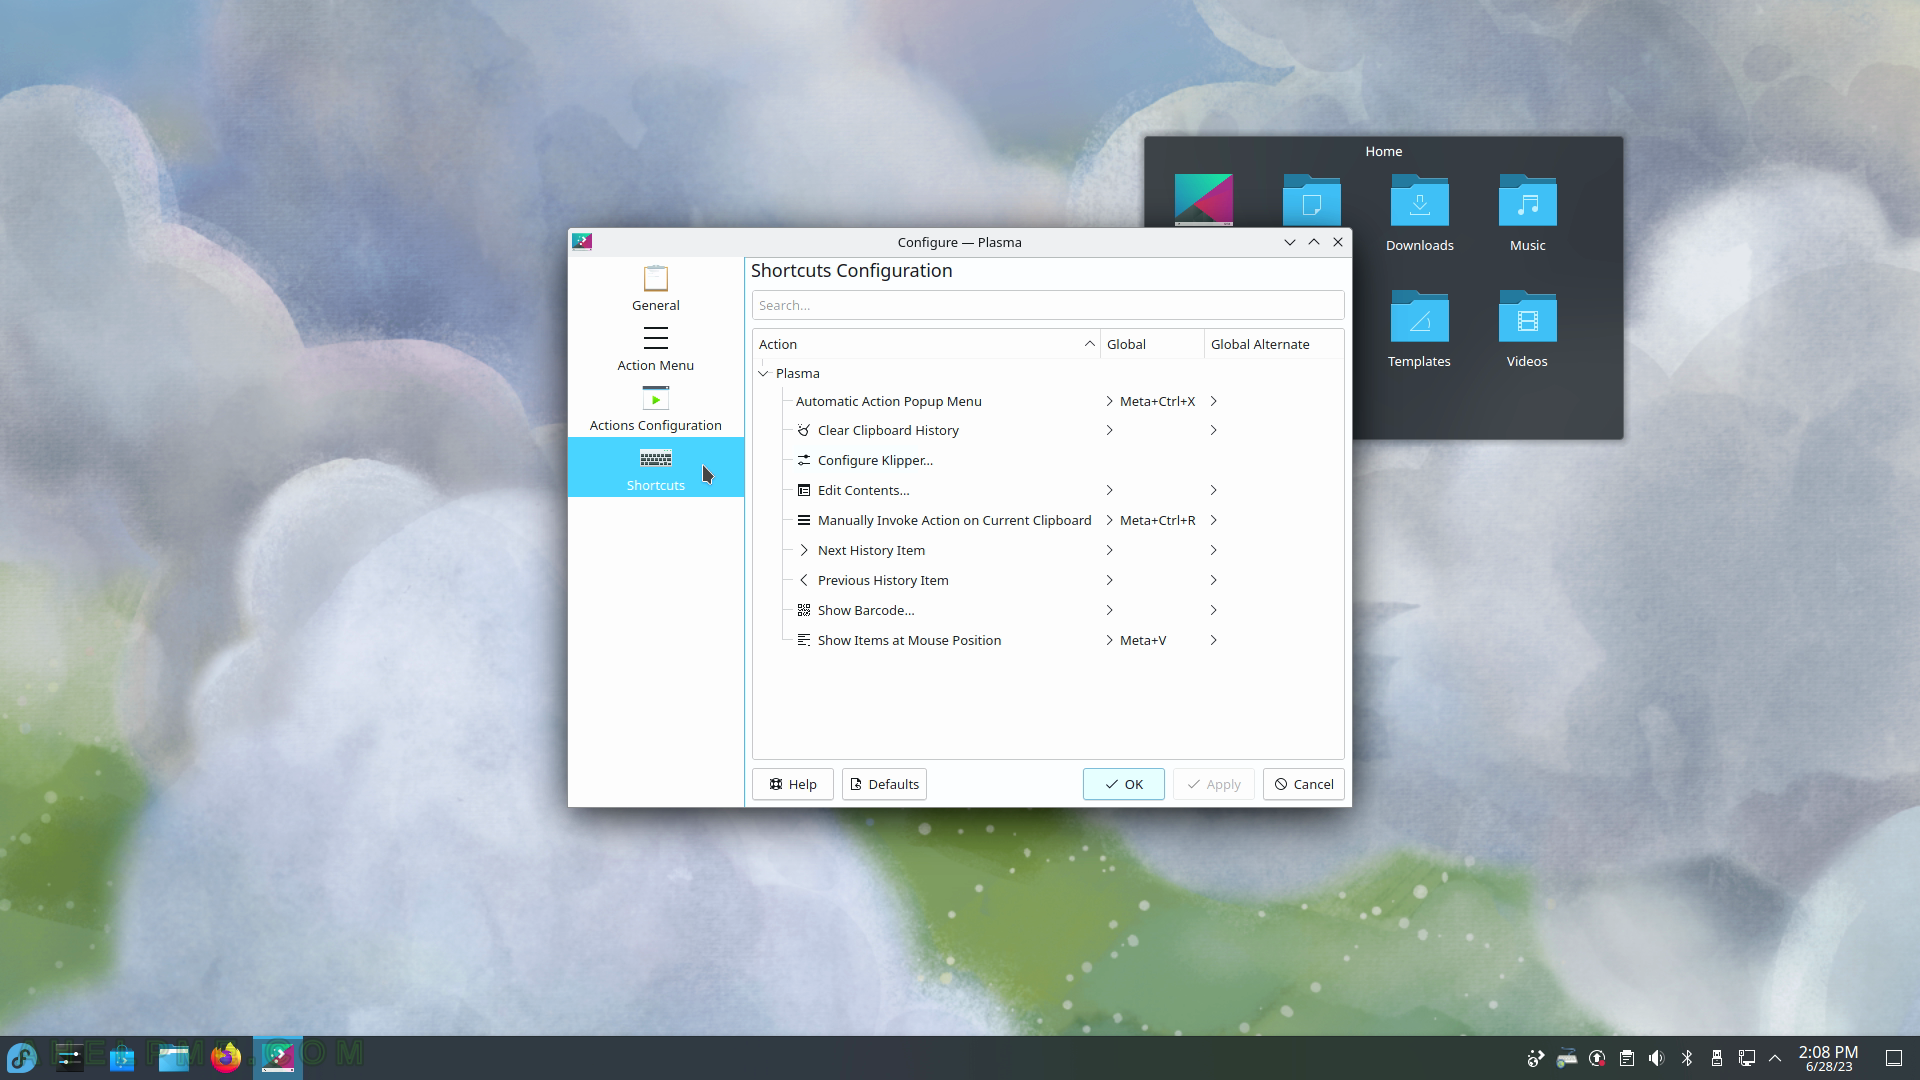This screenshot has height=1080, width=1920.
Task: Expand Global Alternate for Edit Contents
Action: (1213, 490)
